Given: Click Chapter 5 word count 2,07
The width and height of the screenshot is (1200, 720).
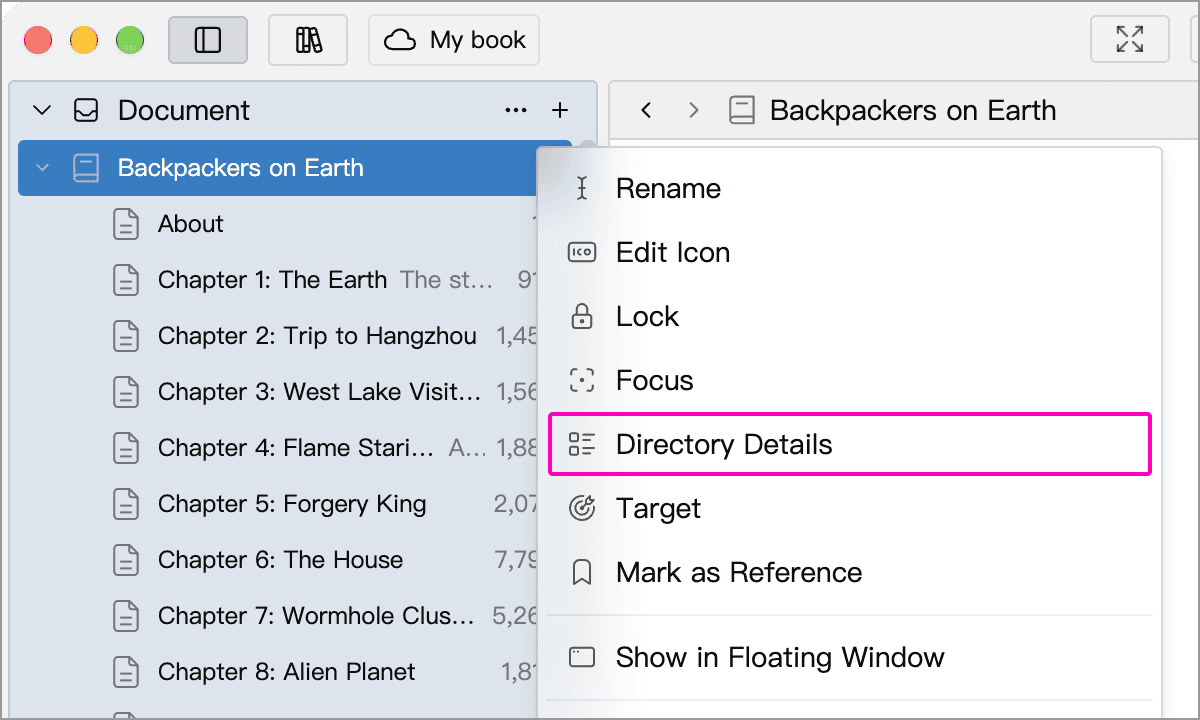Looking at the screenshot, I should click(517, 504).
